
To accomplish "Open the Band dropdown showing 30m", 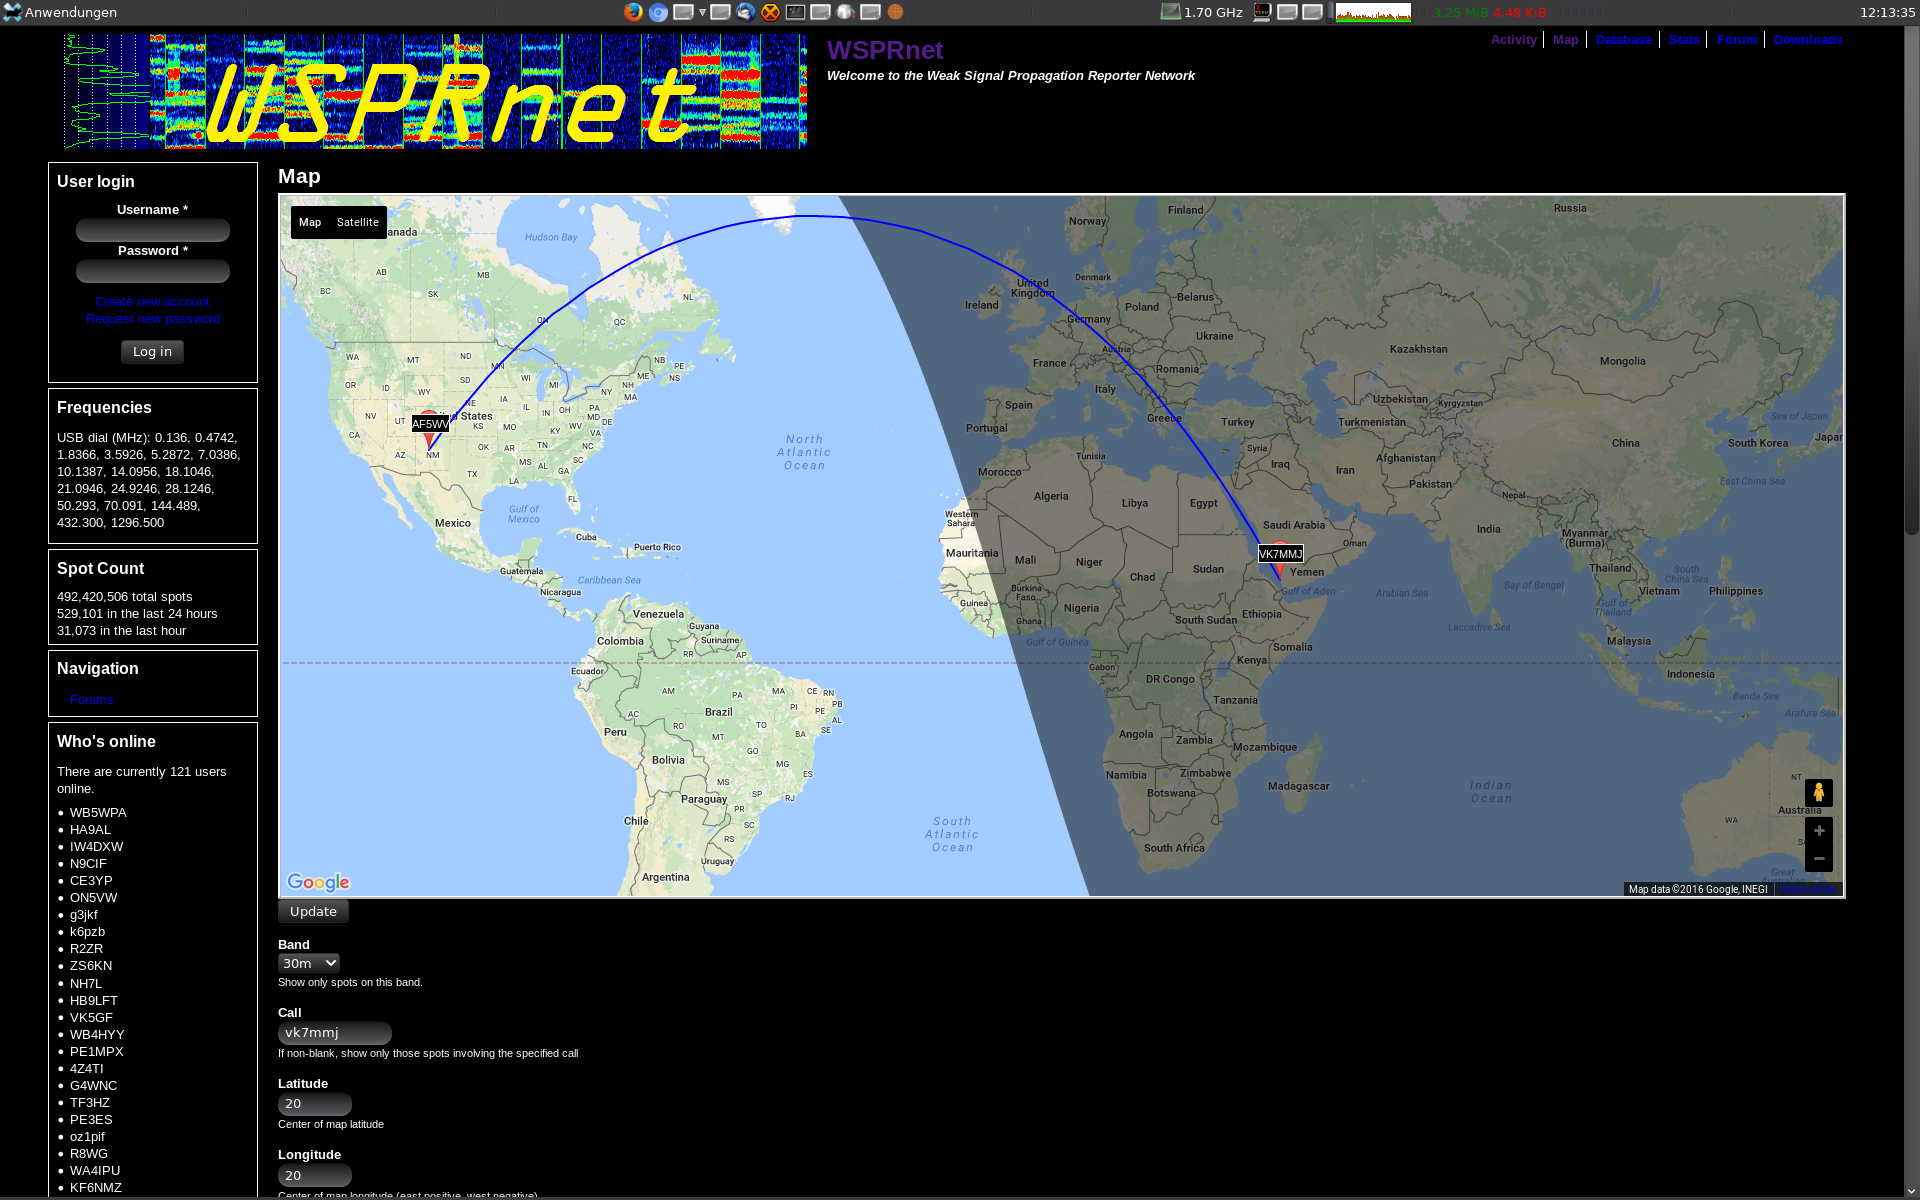I will 309,963.
